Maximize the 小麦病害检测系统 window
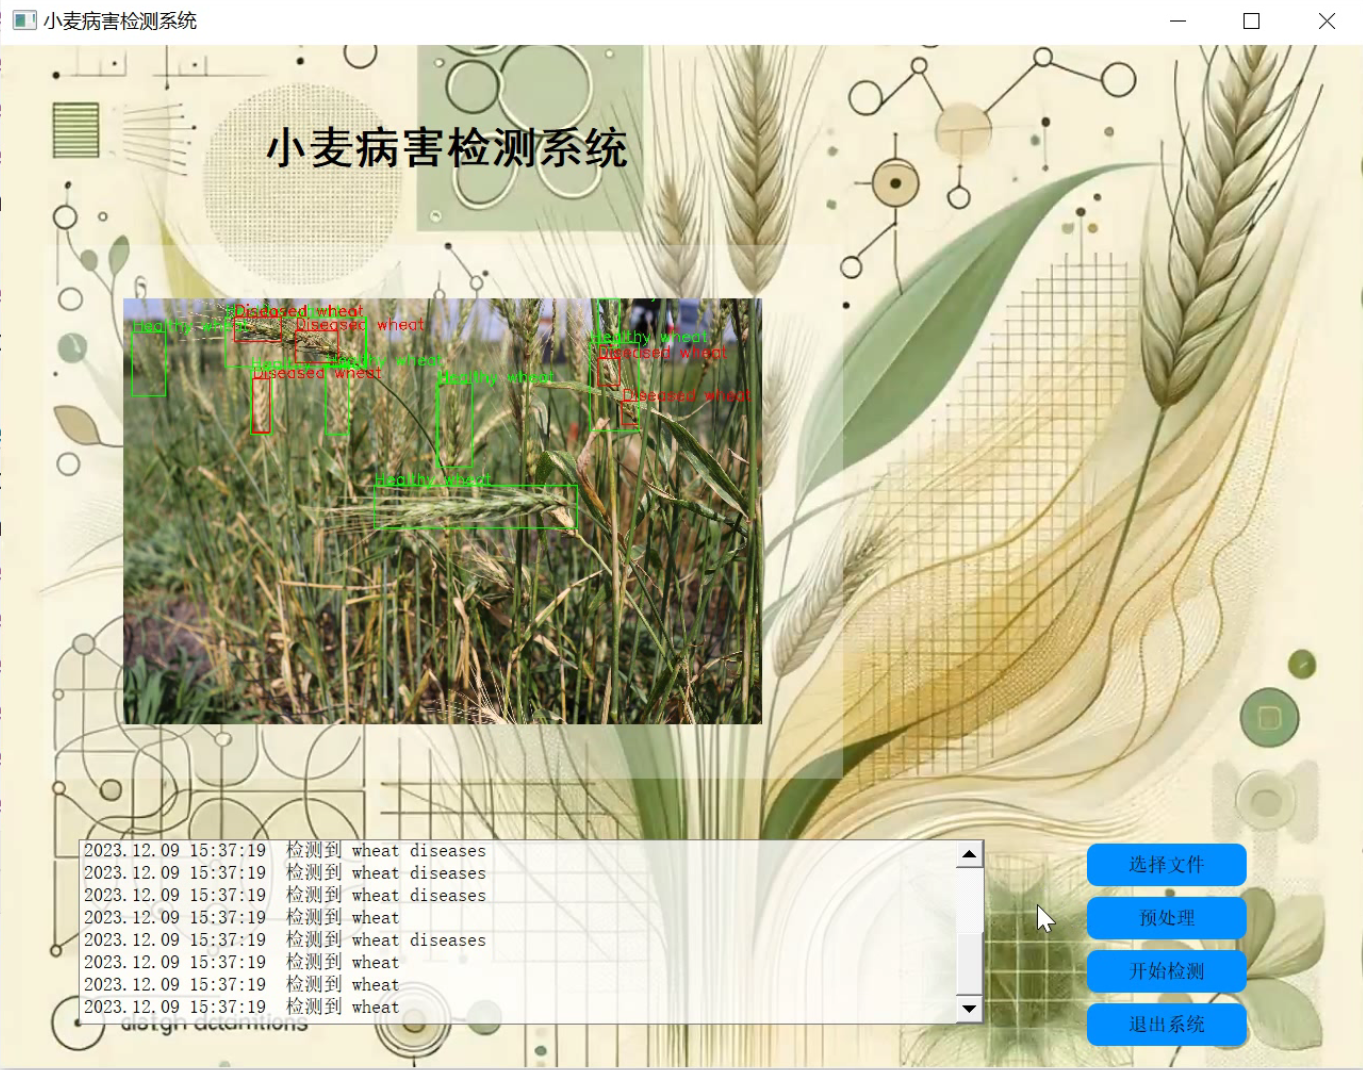The width and height of the screenshot is (1363, 1070). pyautogui.click(x=1251, y=21)
